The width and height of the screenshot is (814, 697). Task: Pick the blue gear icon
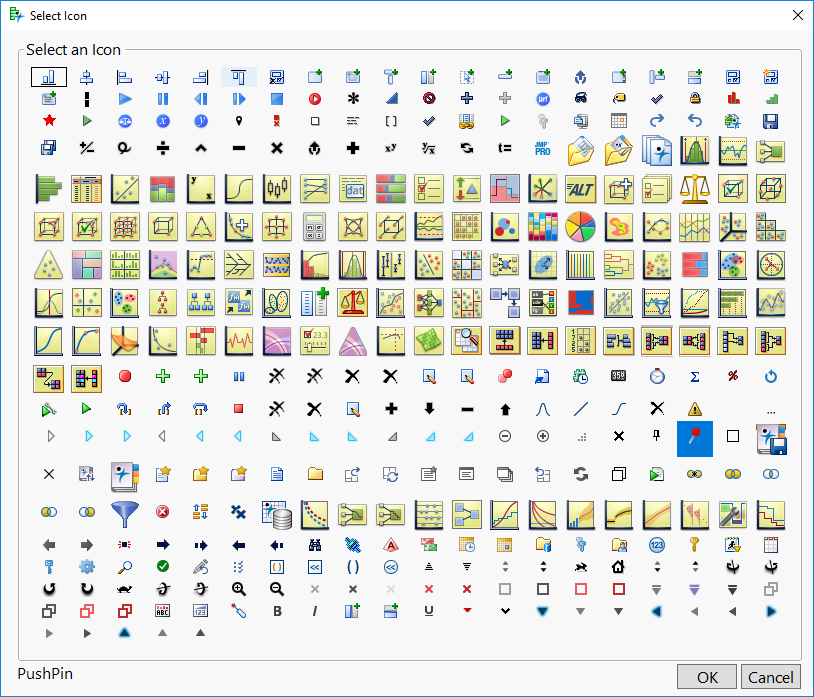[87, 567]
